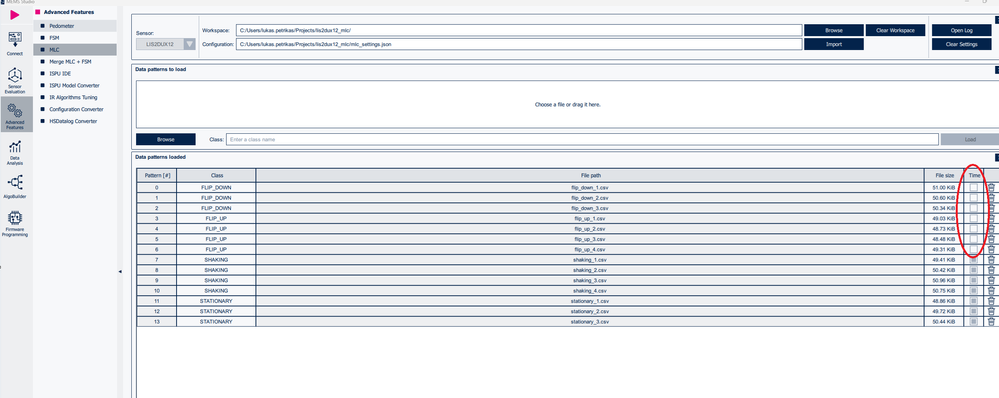Click the pink play arrow icon
Screen dimensions: 999x398
(15, 15)
